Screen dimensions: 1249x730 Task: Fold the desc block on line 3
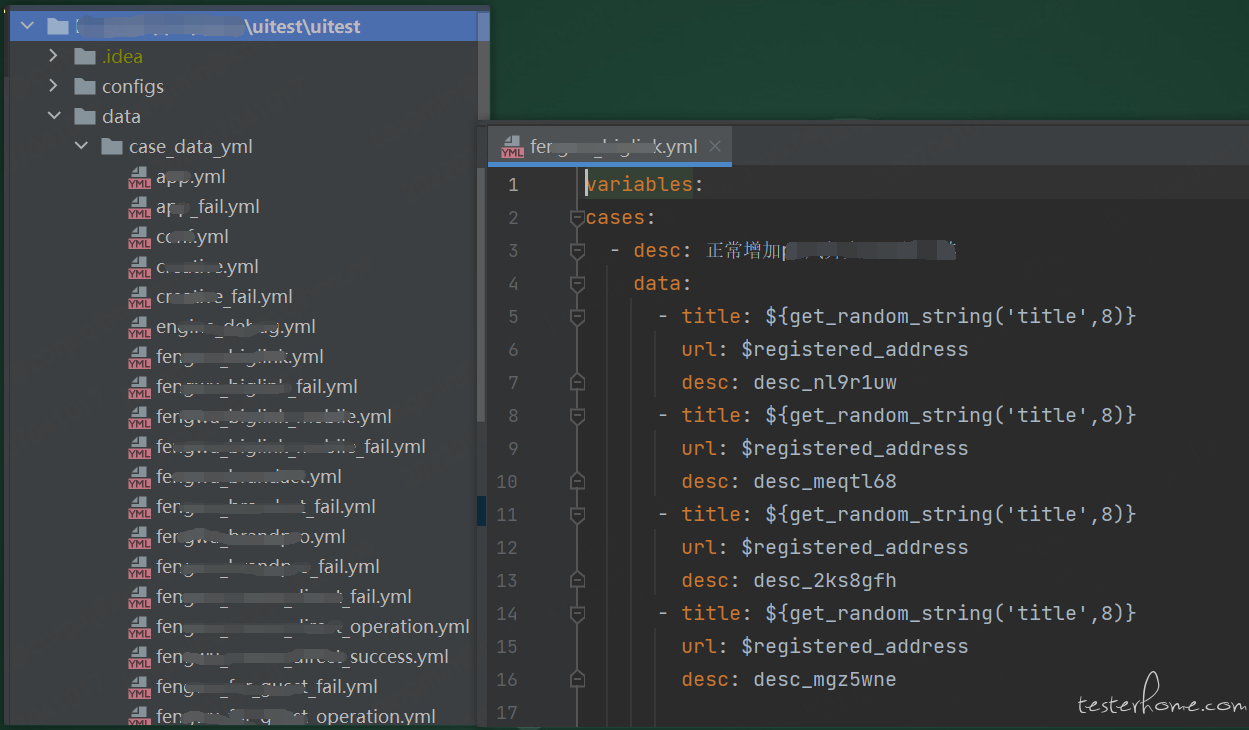tap(576, 250)
